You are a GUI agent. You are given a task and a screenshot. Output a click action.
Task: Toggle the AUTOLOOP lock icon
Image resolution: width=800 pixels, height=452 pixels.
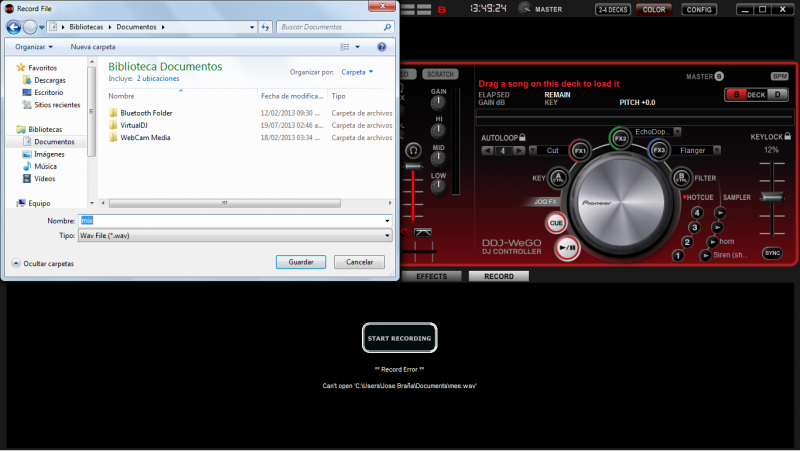(x=522, y=137)
